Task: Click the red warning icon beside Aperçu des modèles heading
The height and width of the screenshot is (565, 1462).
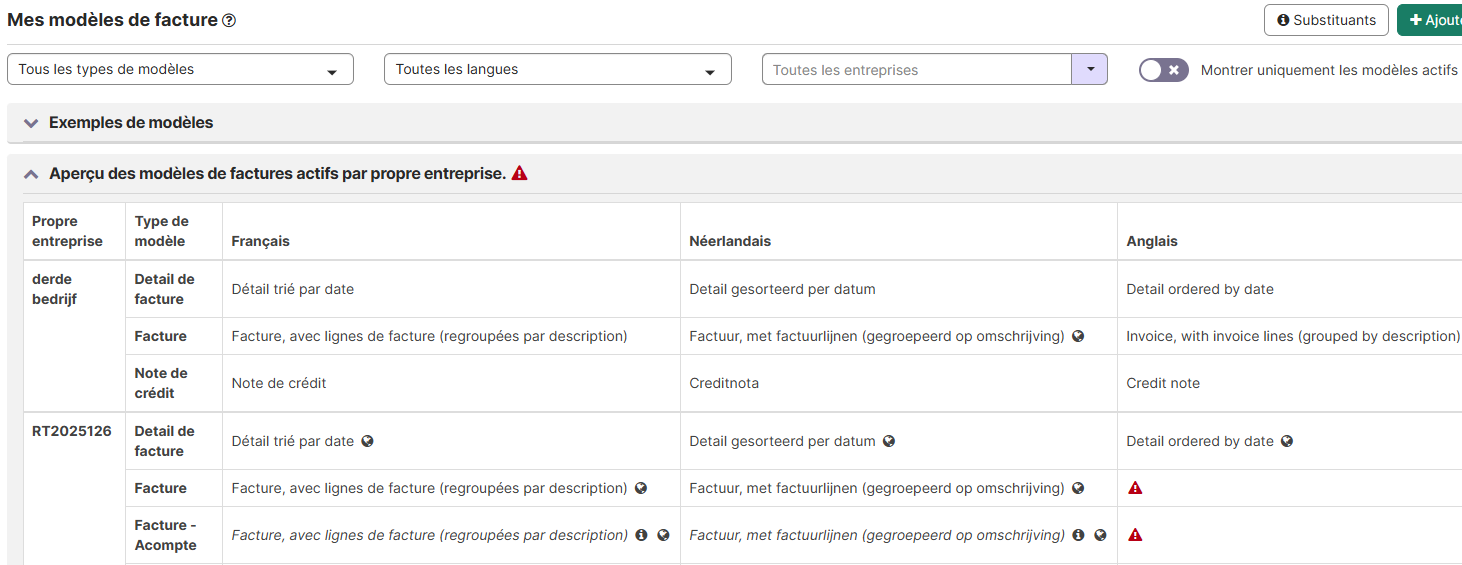Action: pyautogui.click(x=519, y=173)
